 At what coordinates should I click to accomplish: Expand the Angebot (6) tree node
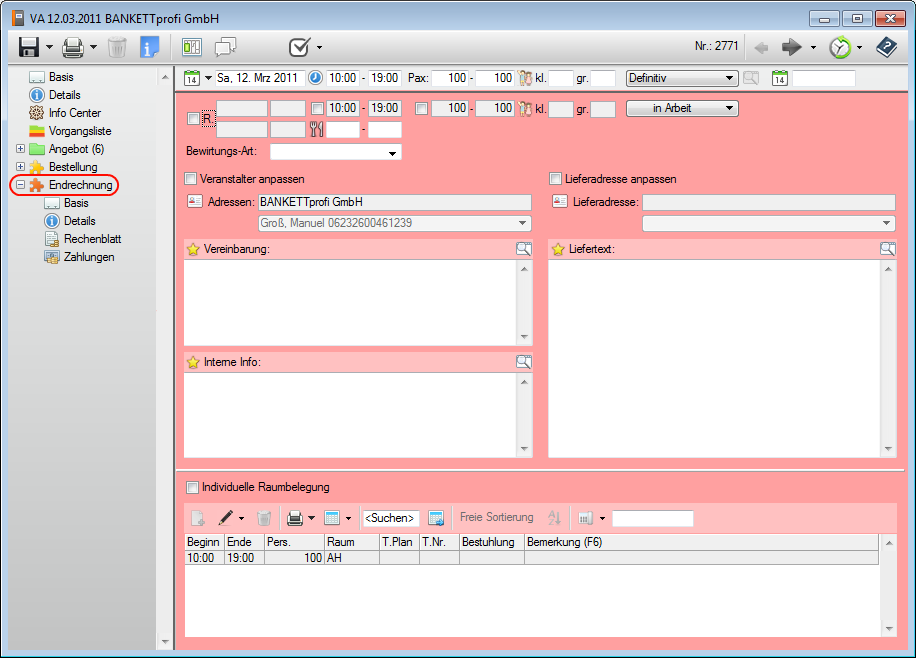(x=20, y=149)
